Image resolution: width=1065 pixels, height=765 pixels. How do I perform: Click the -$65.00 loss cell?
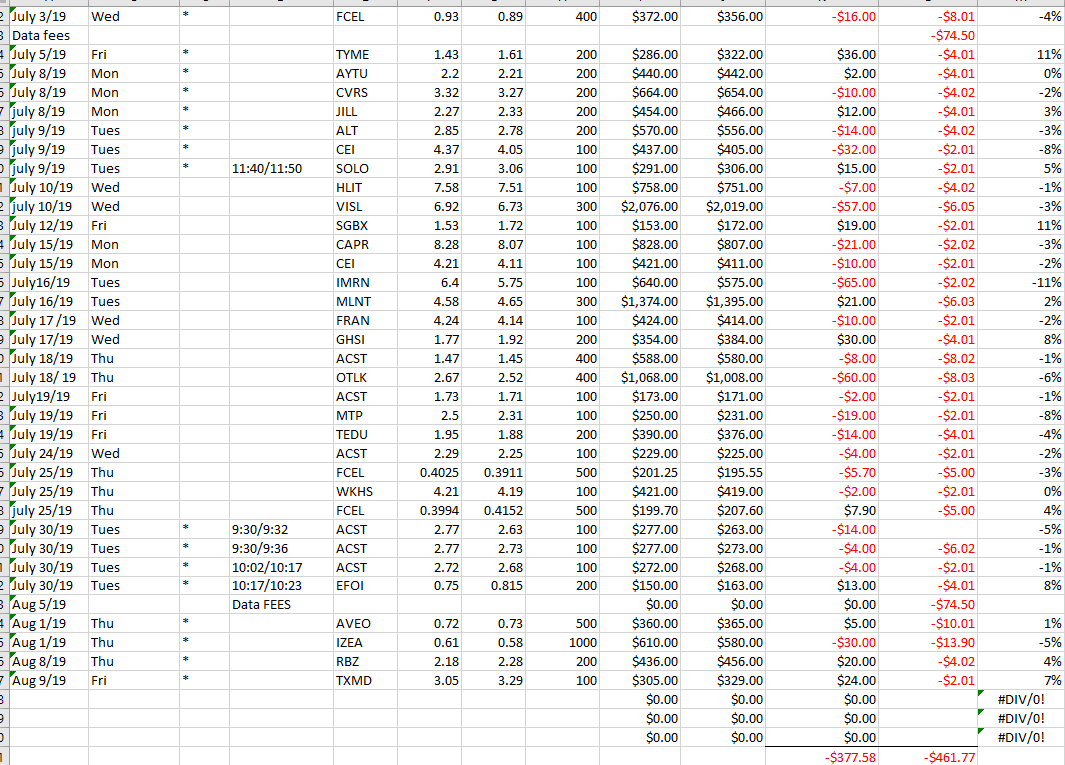(822, 283)
